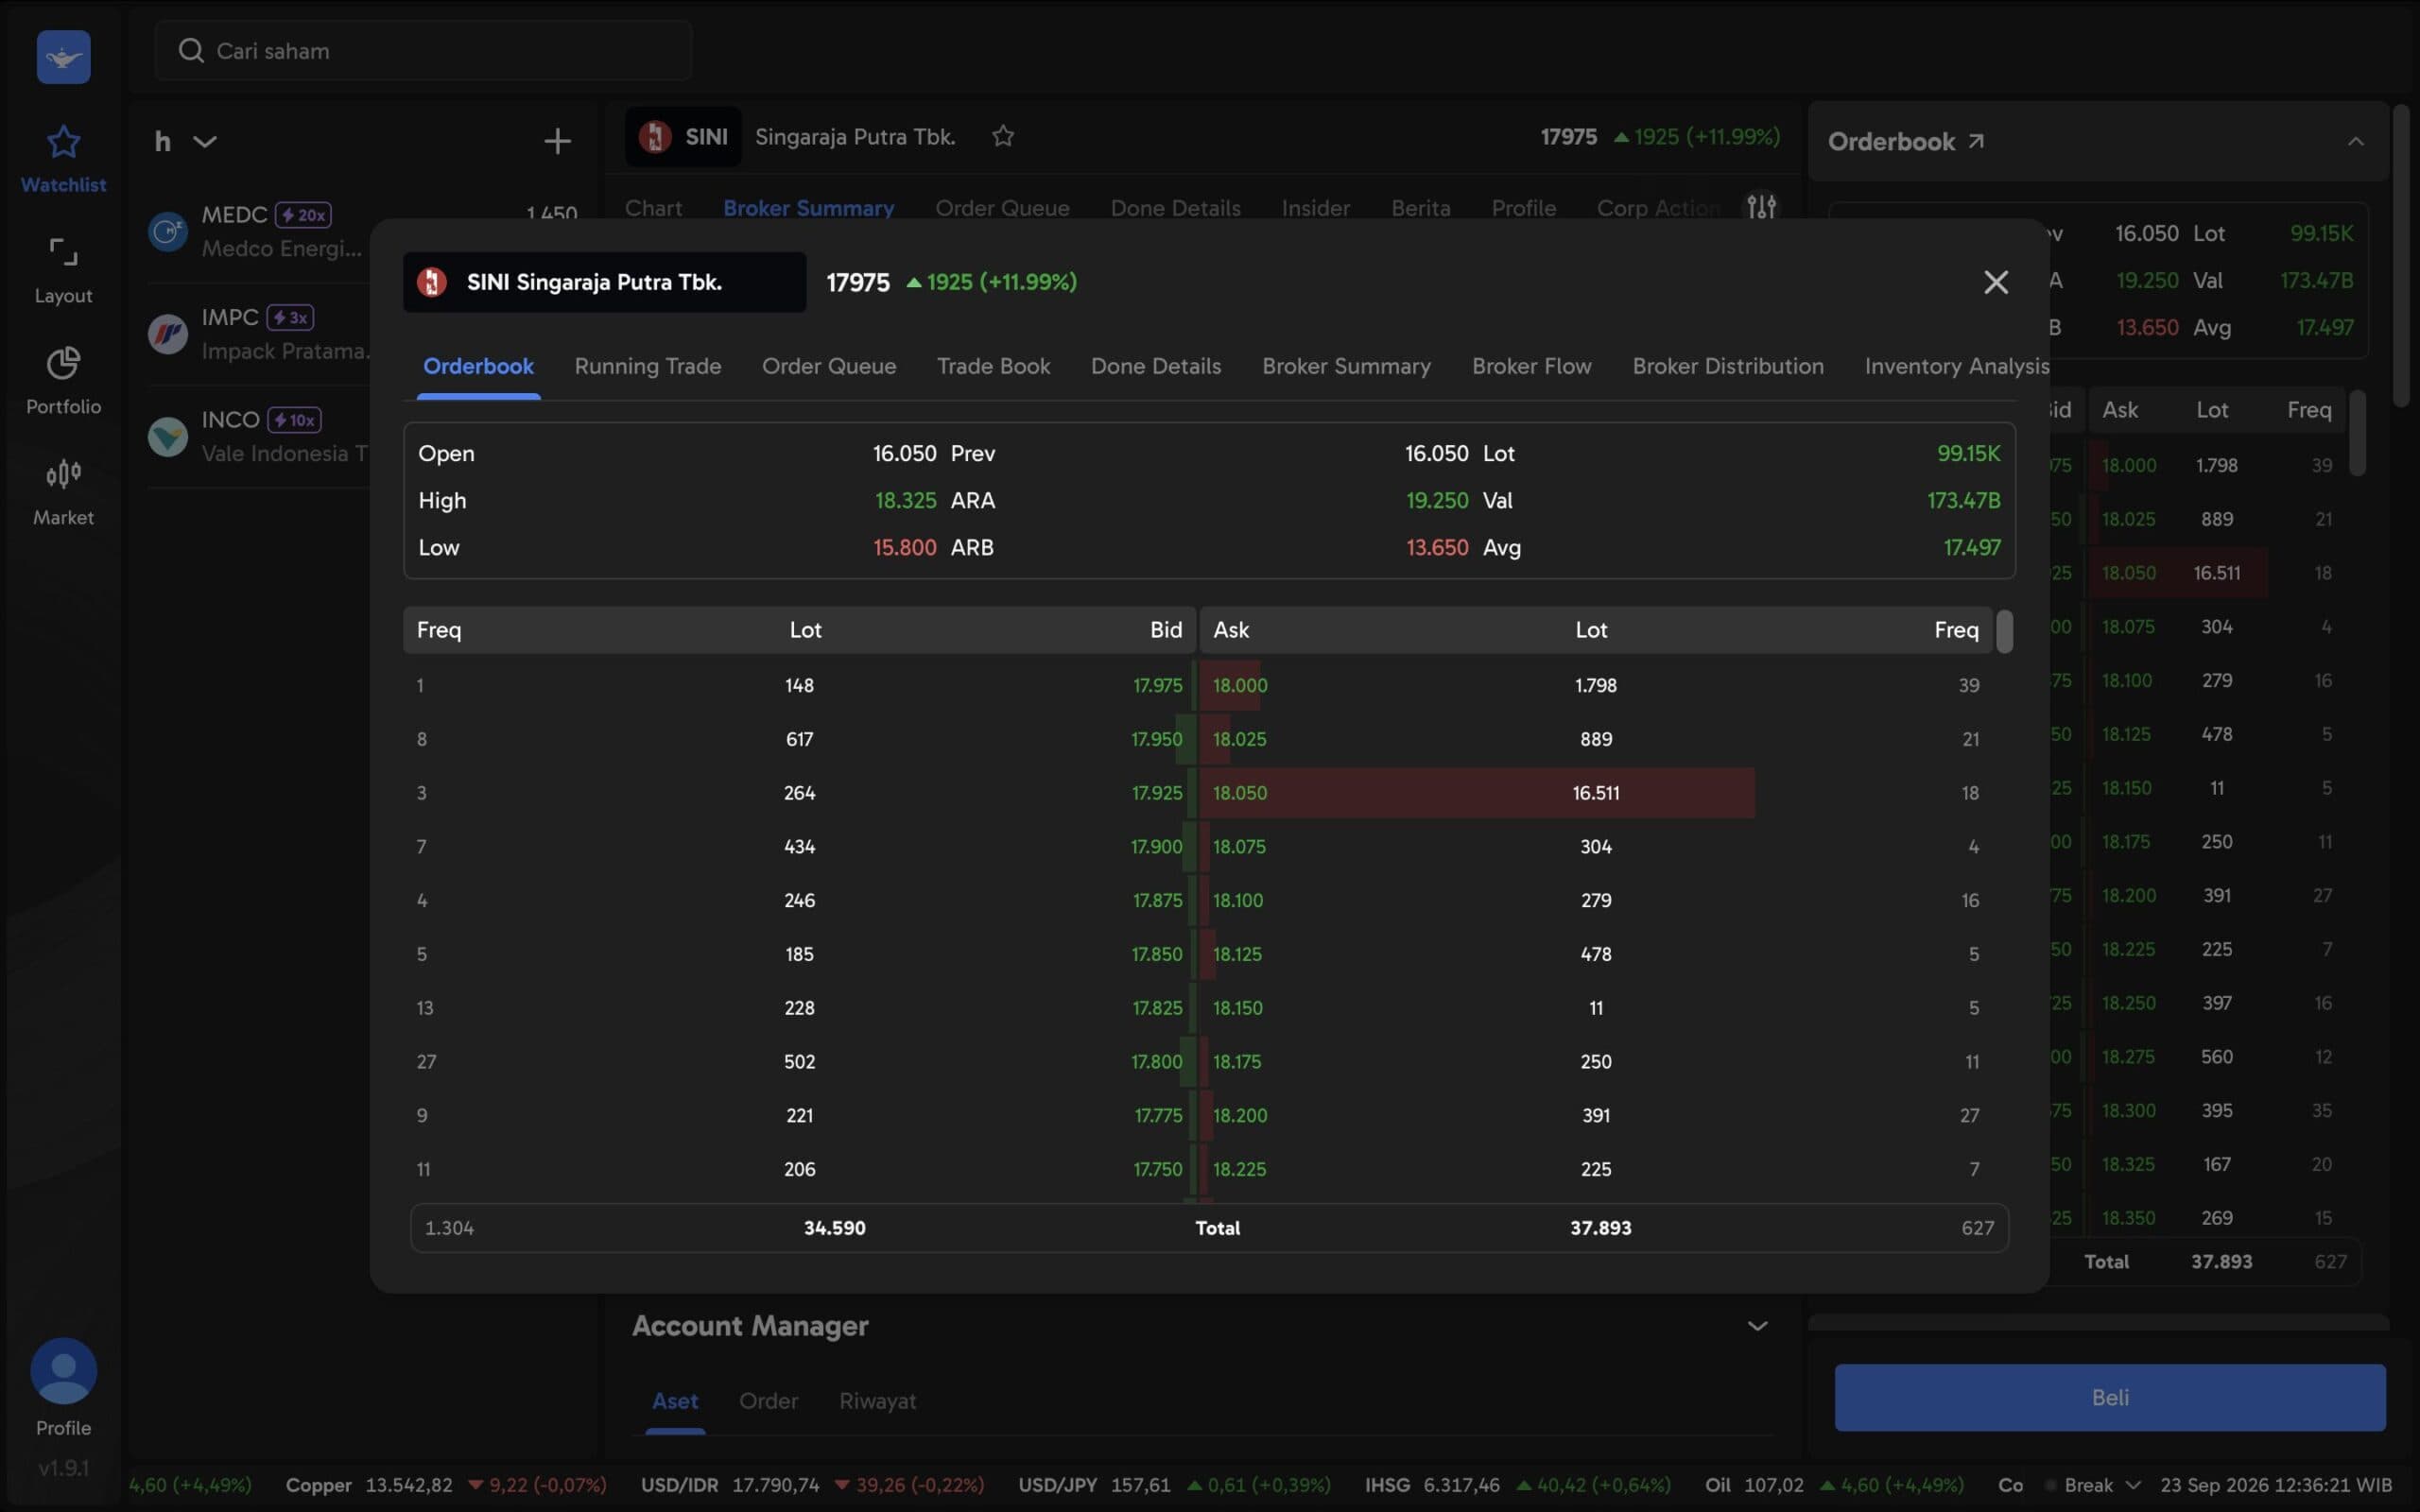Click the IMPC company logo
Viewport: 2420px width, 1512px height.
click(168, 334)
